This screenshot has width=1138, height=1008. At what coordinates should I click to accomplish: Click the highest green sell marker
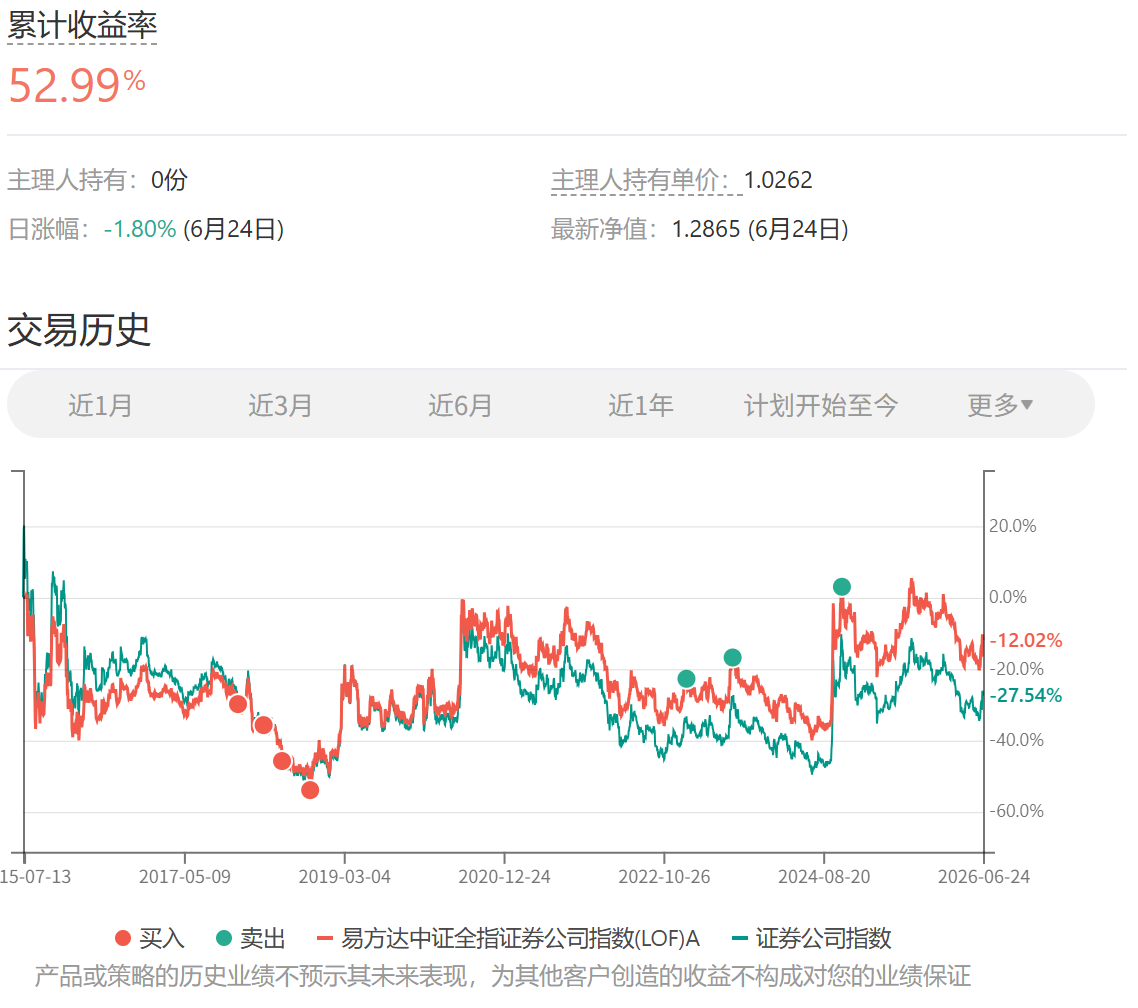tap(842, 586)
